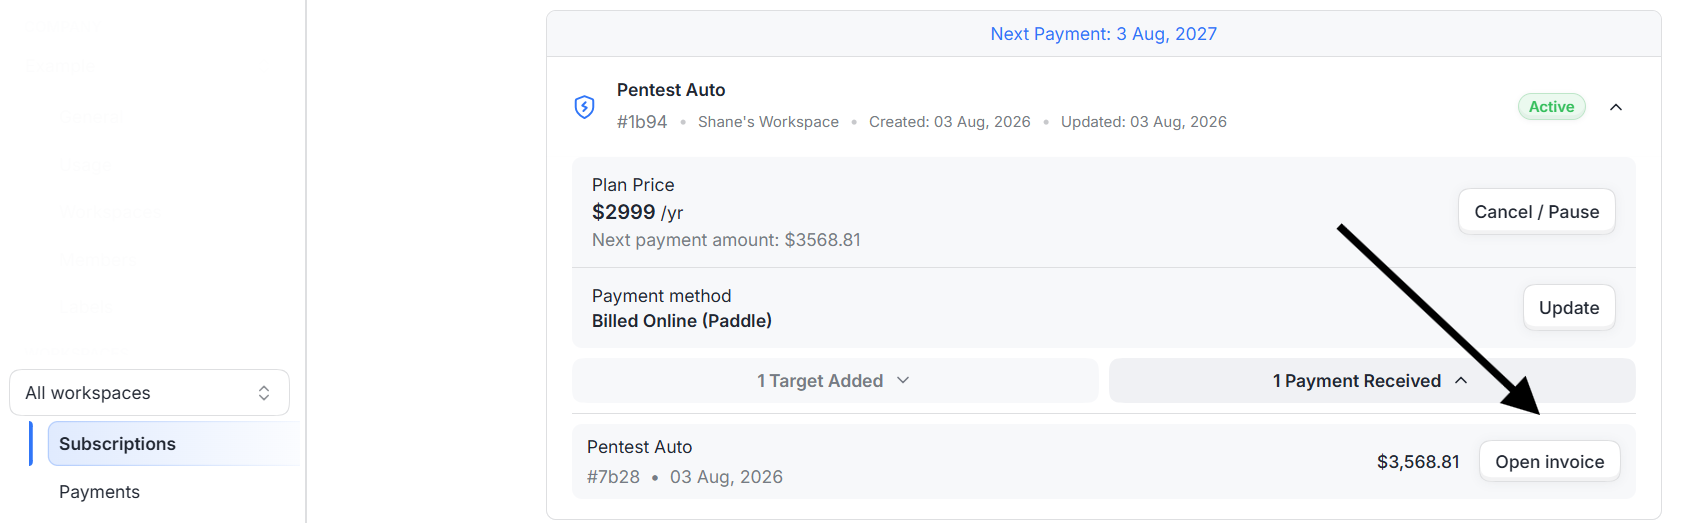Viewport: 1707px width, 523px height.
Task: Click the Pentest Auto payment row title
Action: coord(639,447)
